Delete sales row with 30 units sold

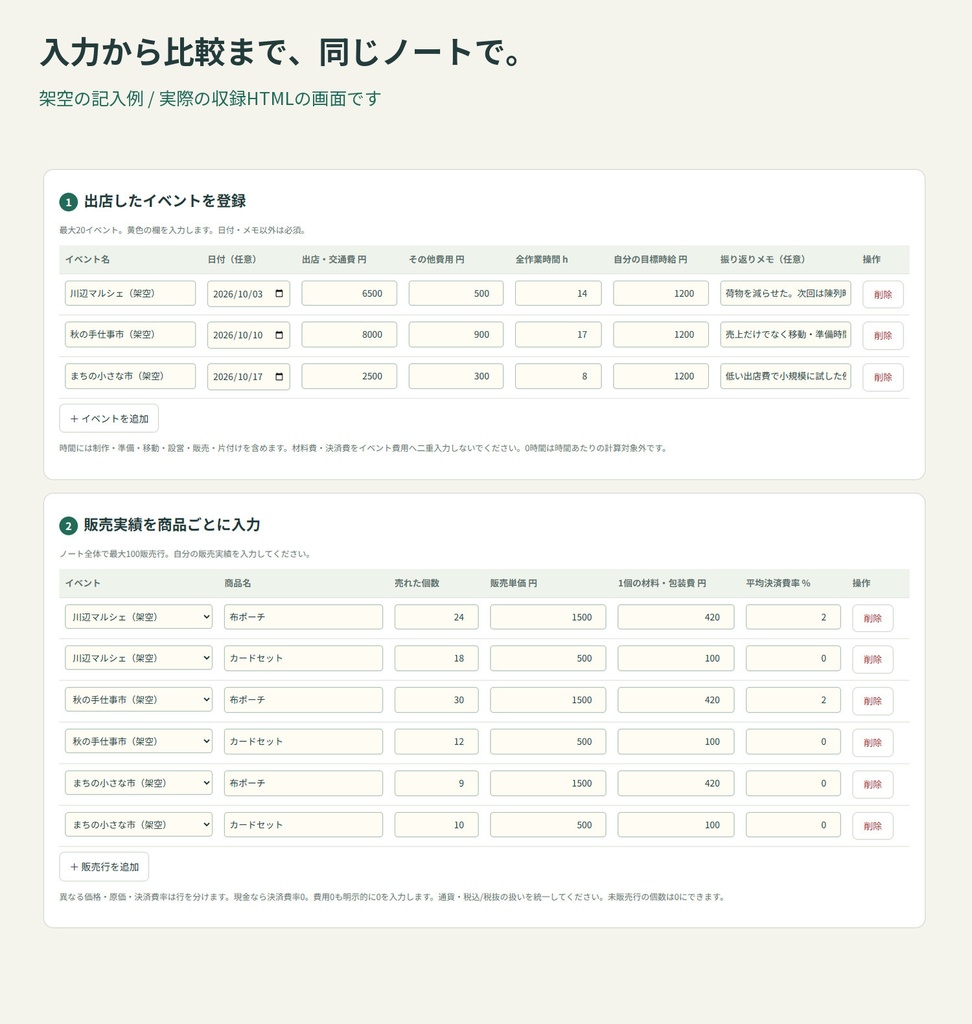(873, 701)
